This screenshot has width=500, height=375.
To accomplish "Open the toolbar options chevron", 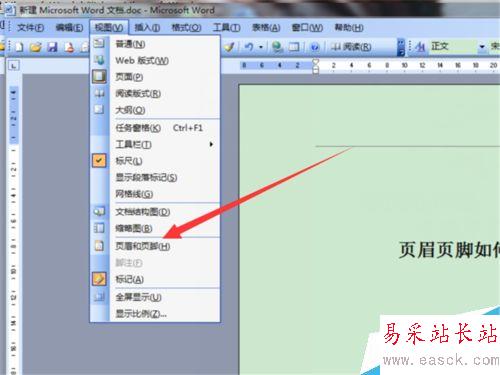I will pyautogui.click(x=401, y=47).
